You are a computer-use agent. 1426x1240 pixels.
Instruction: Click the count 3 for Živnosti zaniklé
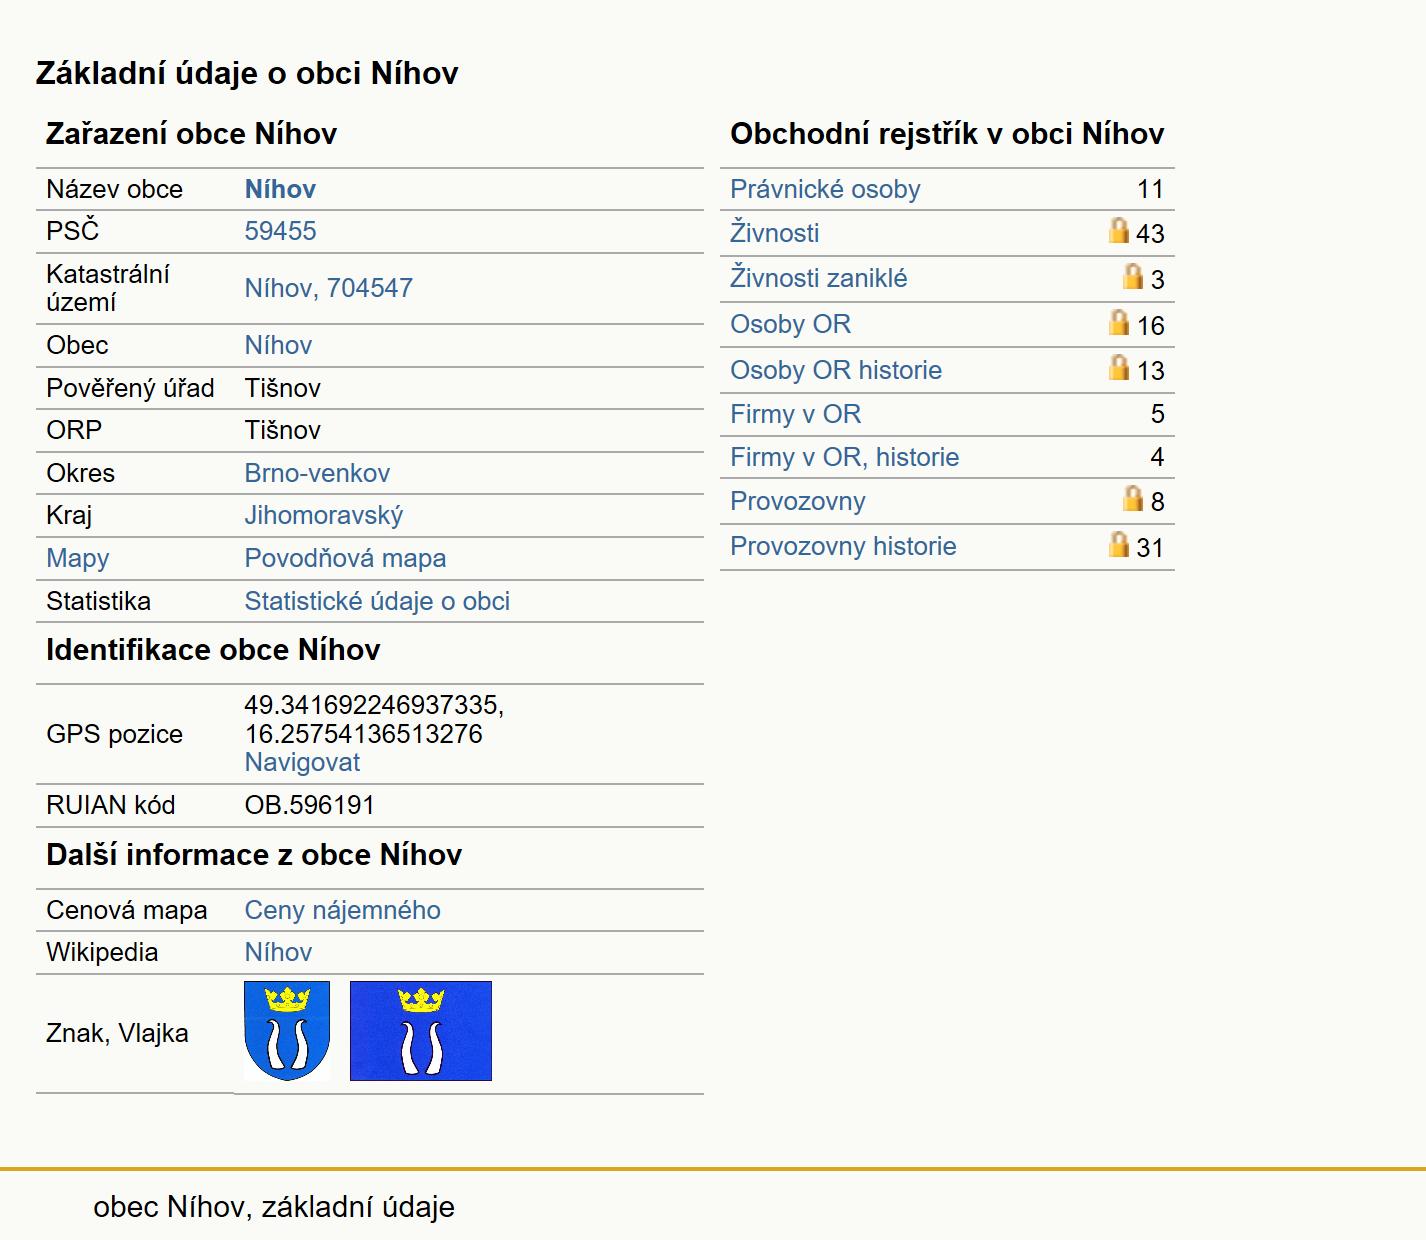(1157, 279)
